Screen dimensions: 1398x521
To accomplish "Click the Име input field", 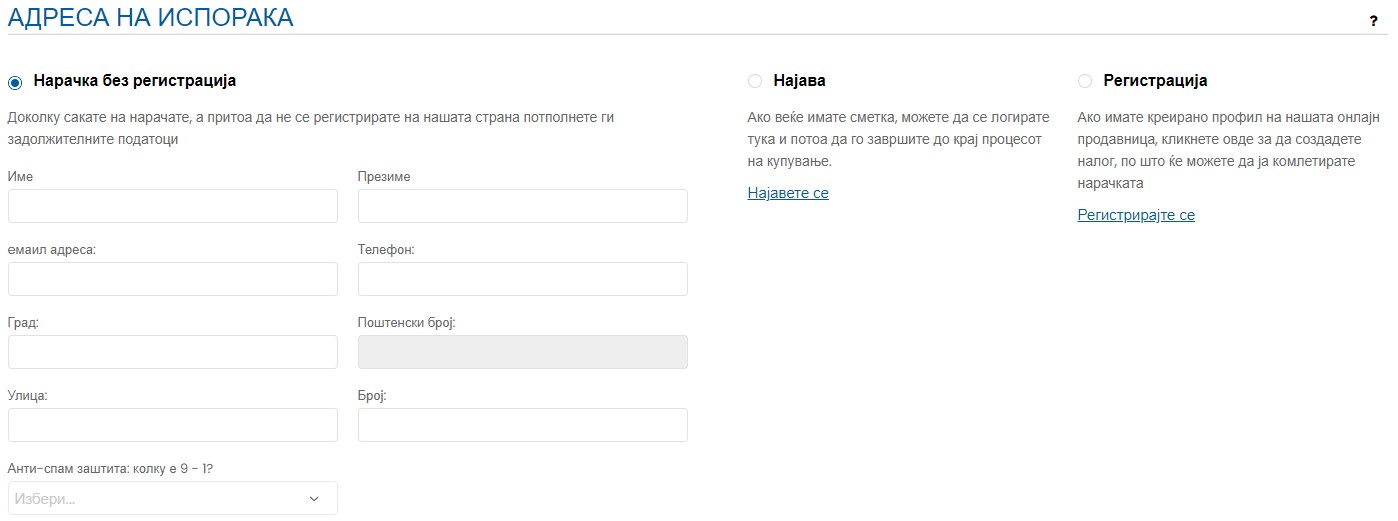I will point(173,206).
